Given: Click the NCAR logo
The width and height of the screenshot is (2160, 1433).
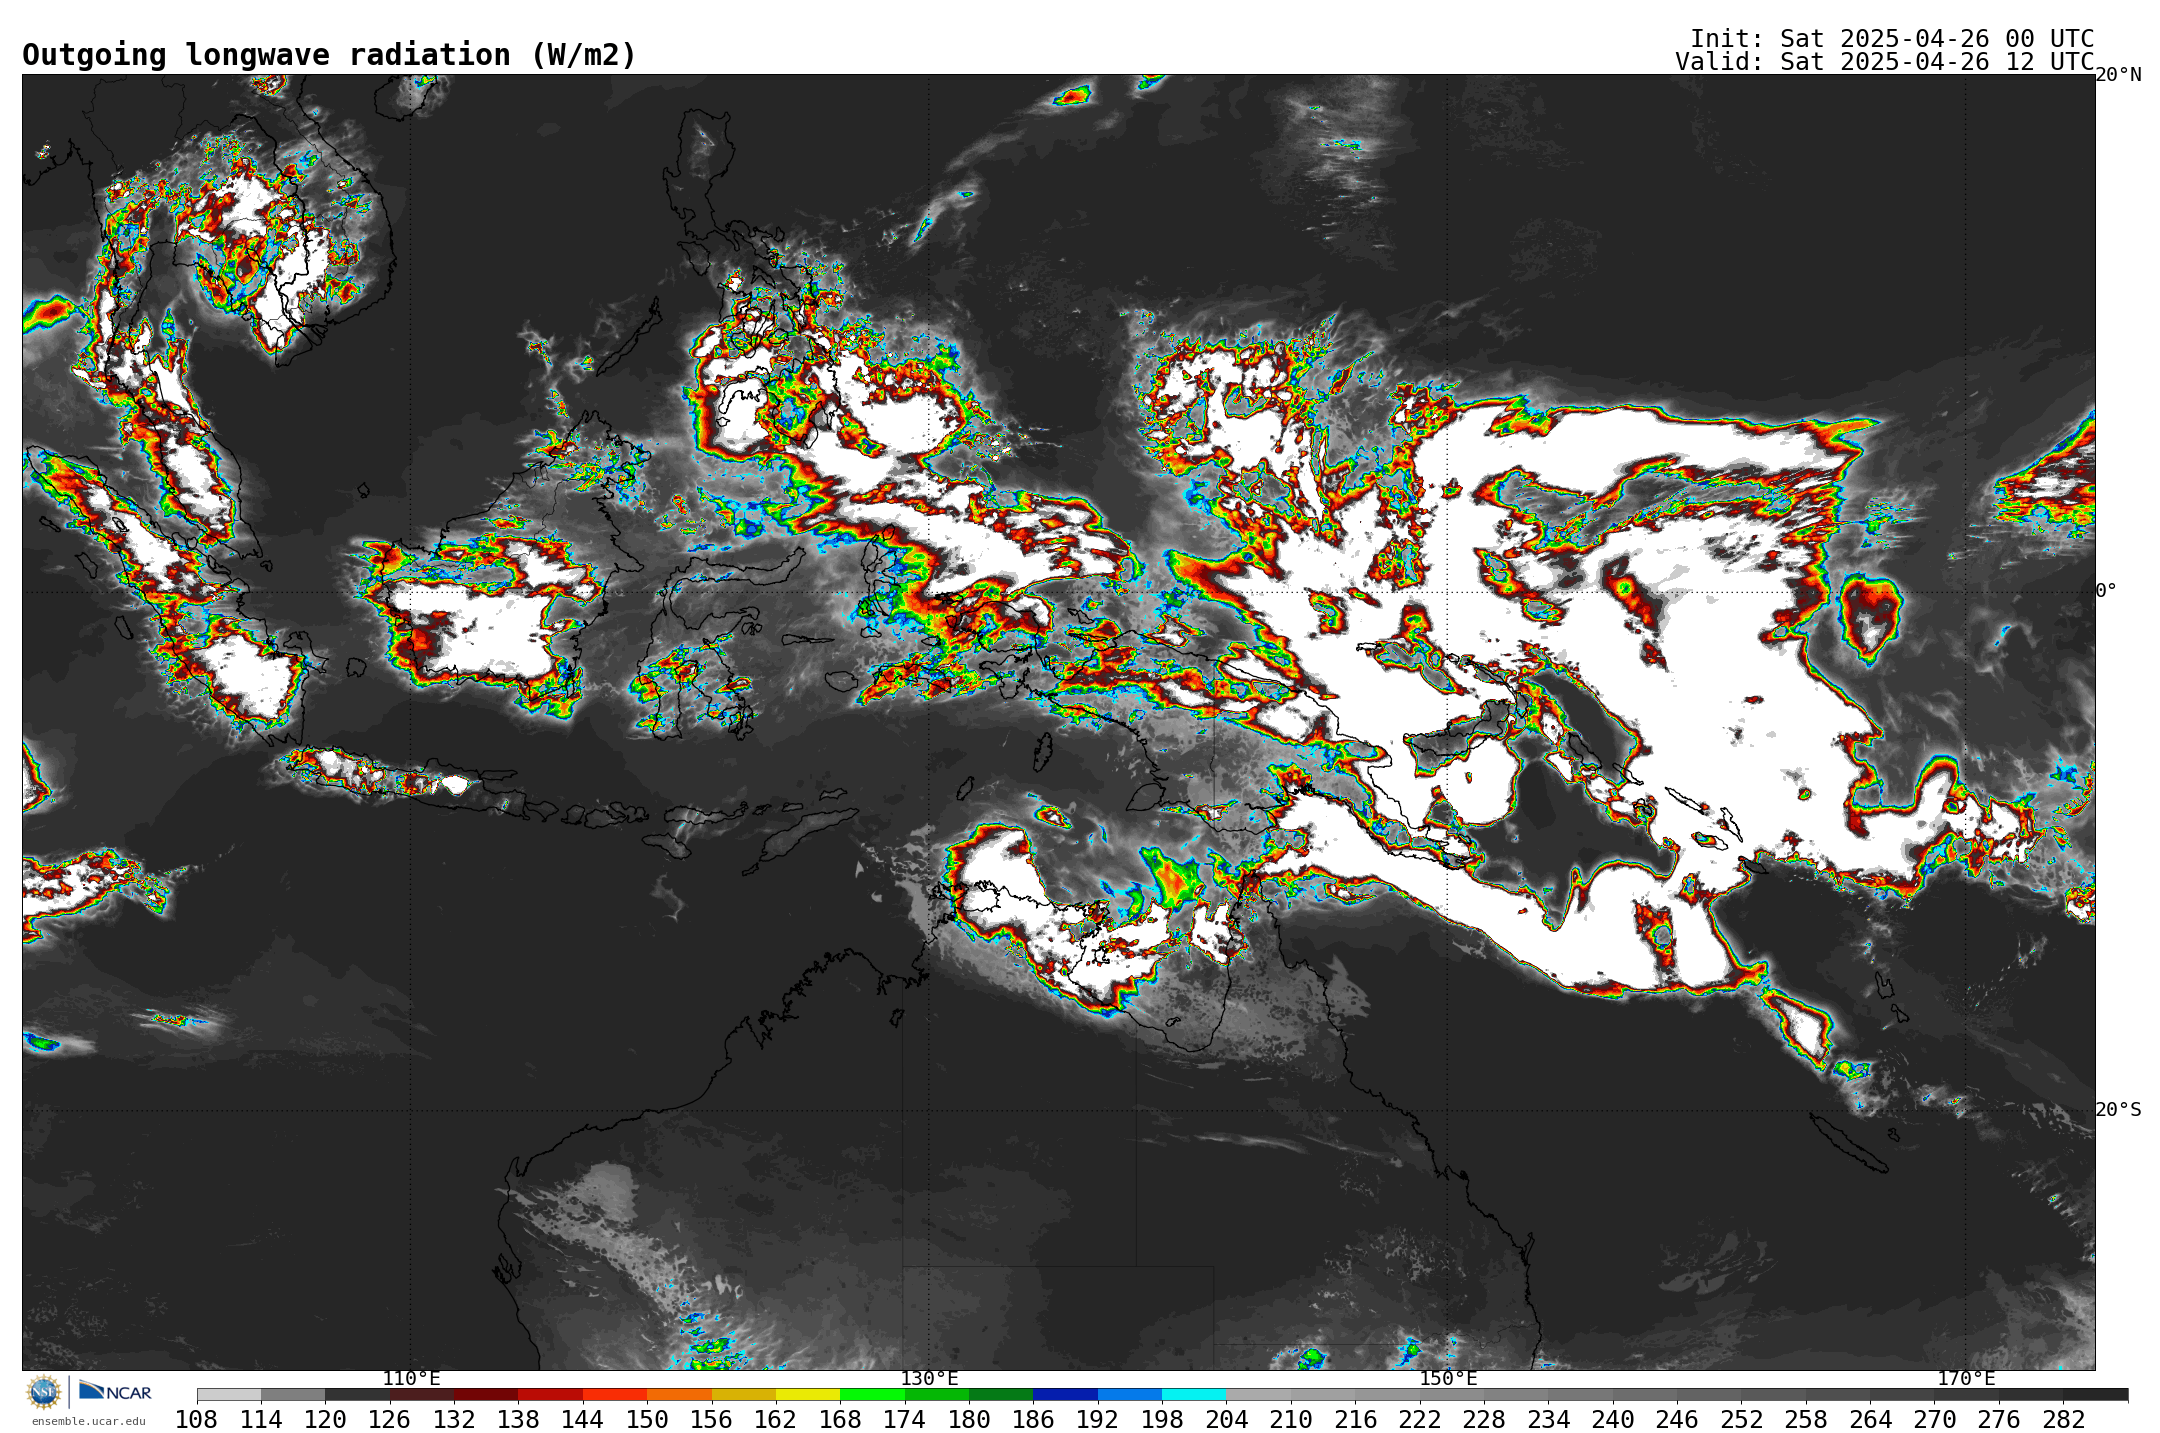Looking at the screenshot, I should point(115,1391).
